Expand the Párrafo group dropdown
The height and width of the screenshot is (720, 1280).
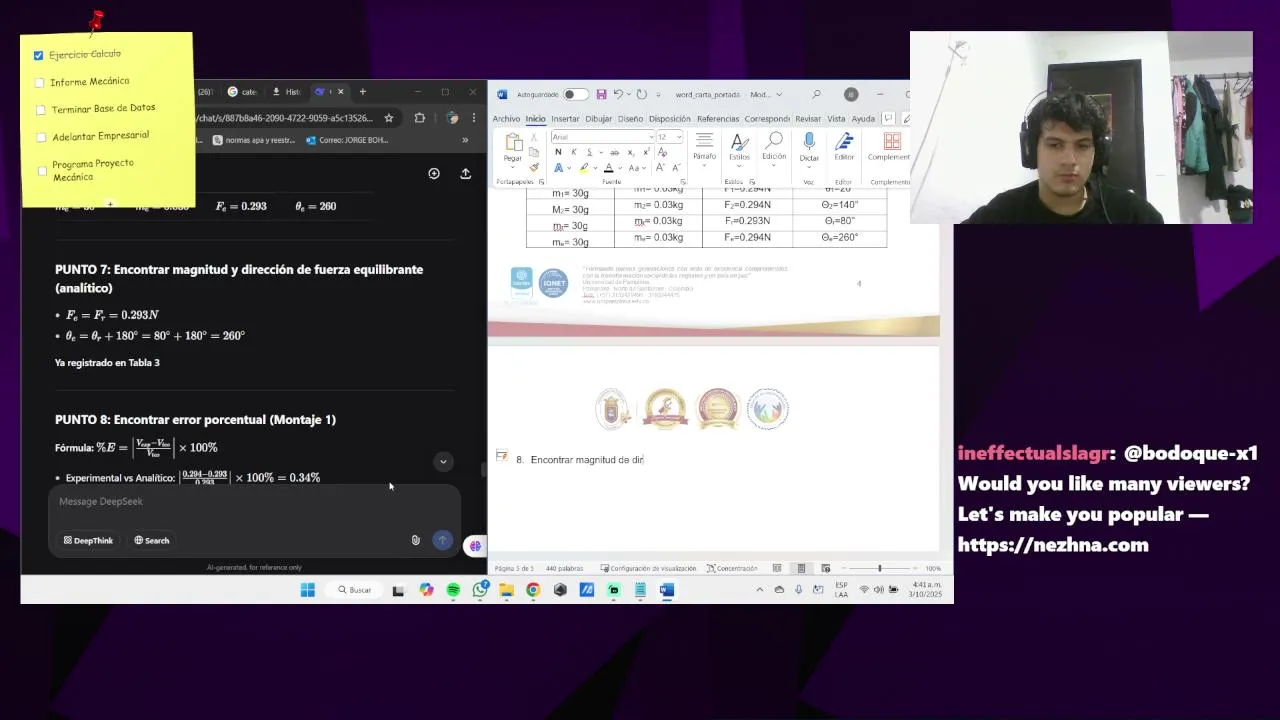click(704, 166)
